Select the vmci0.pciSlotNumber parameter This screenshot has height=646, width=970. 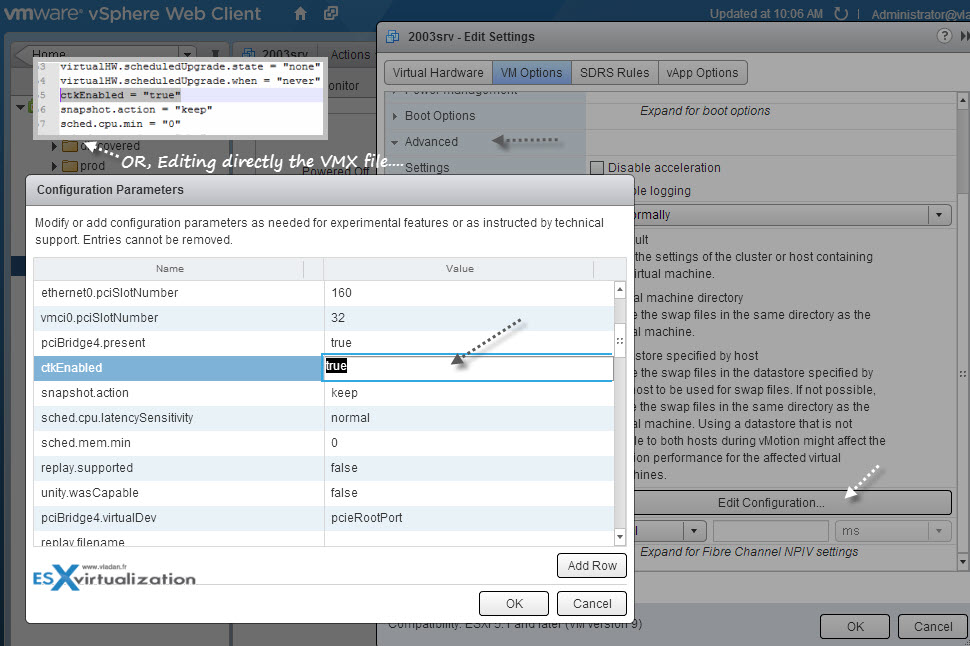click(x=100, y=318)
